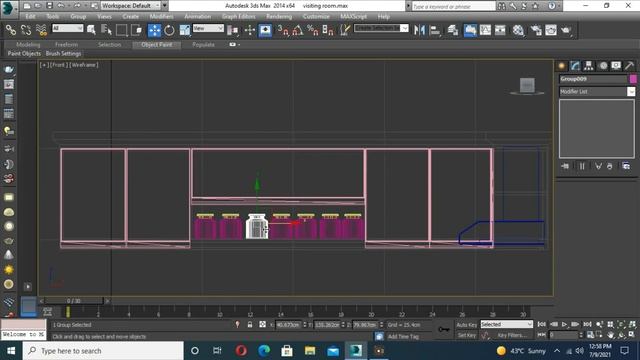640x360 pixels.
Task: Open the Display command panel tab
Action: [616, 66]
